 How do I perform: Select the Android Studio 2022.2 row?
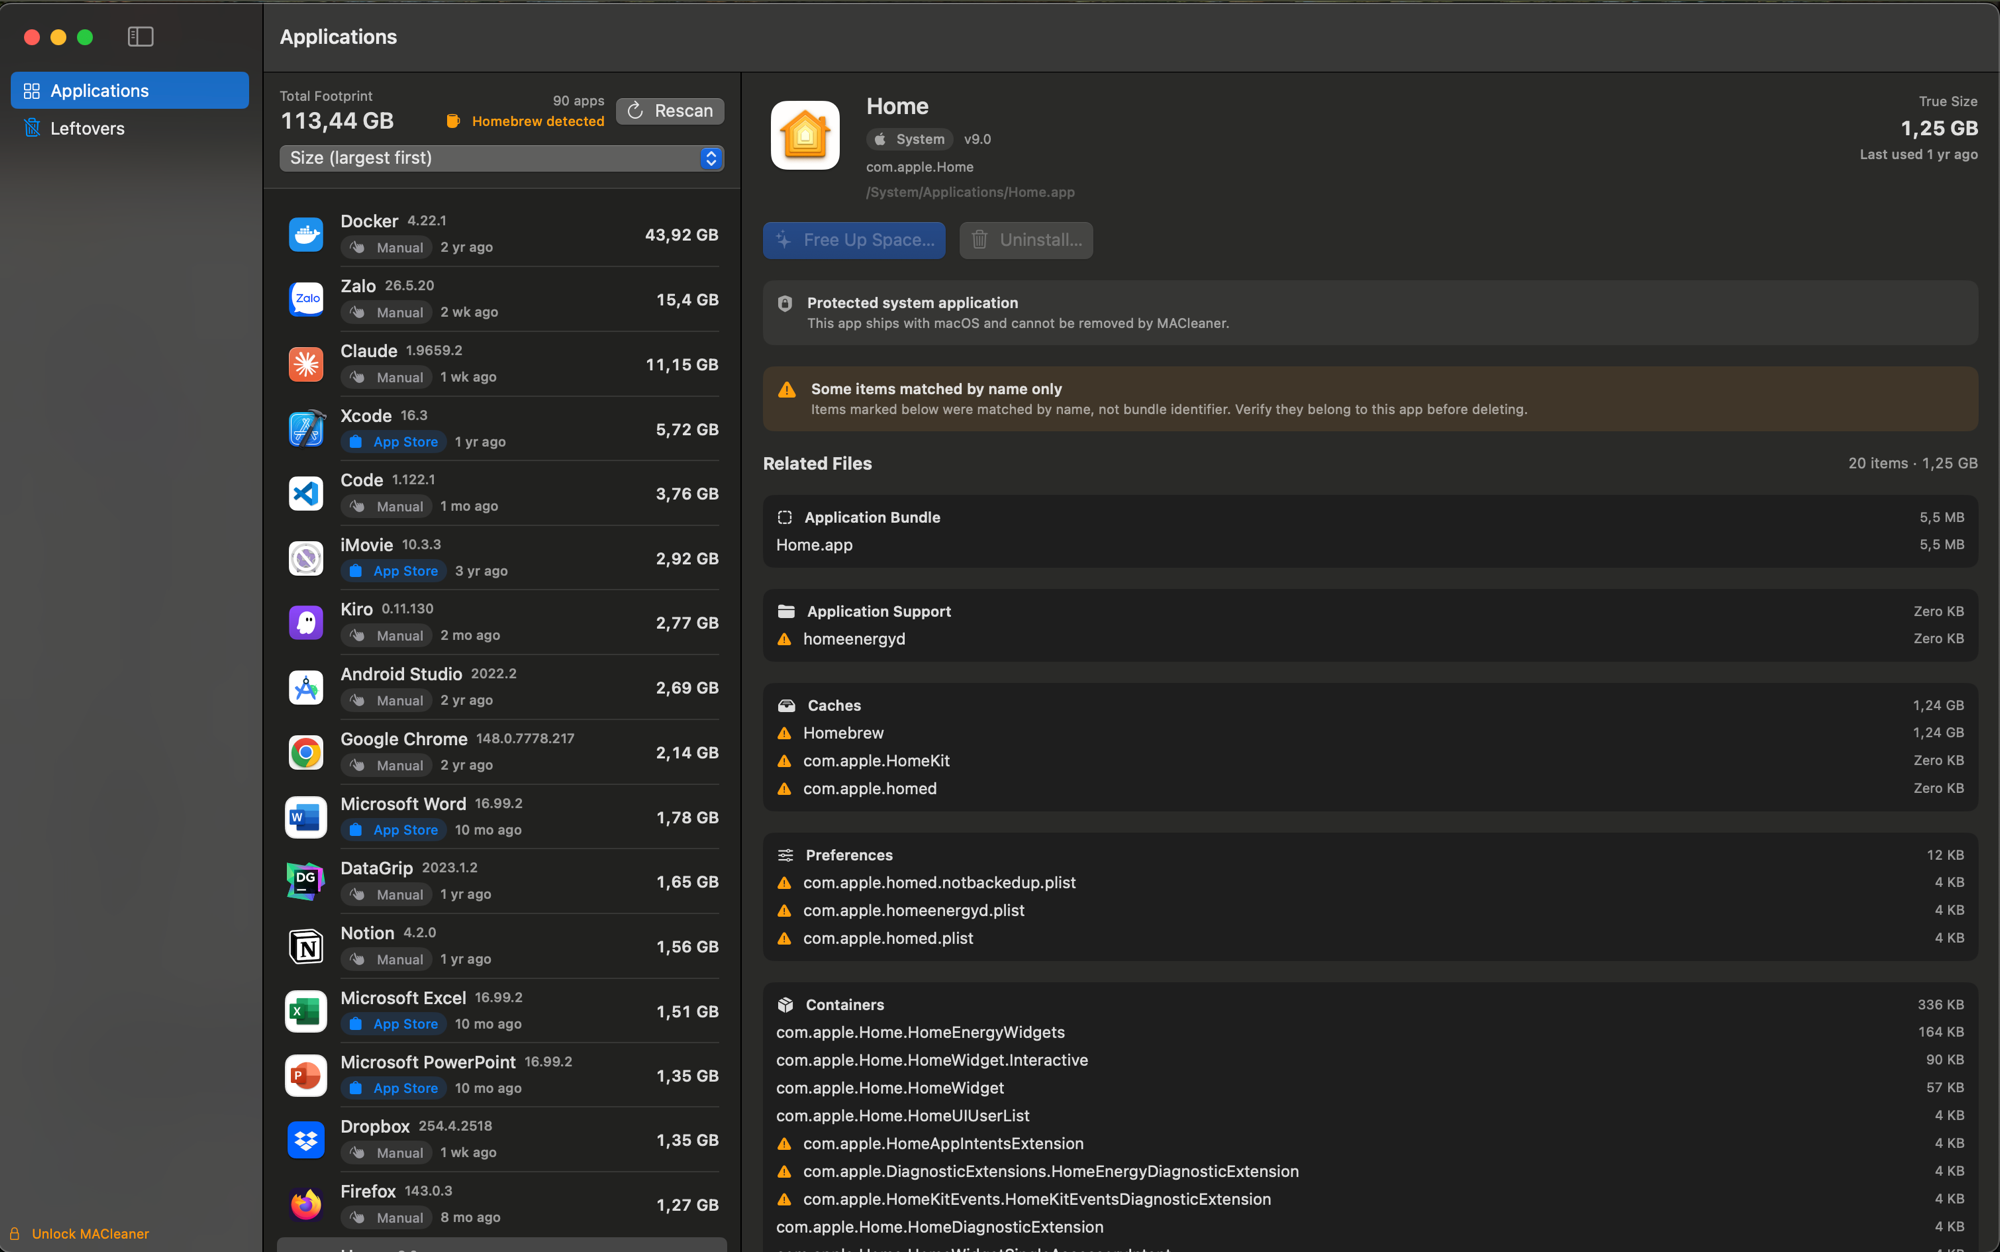502,687
